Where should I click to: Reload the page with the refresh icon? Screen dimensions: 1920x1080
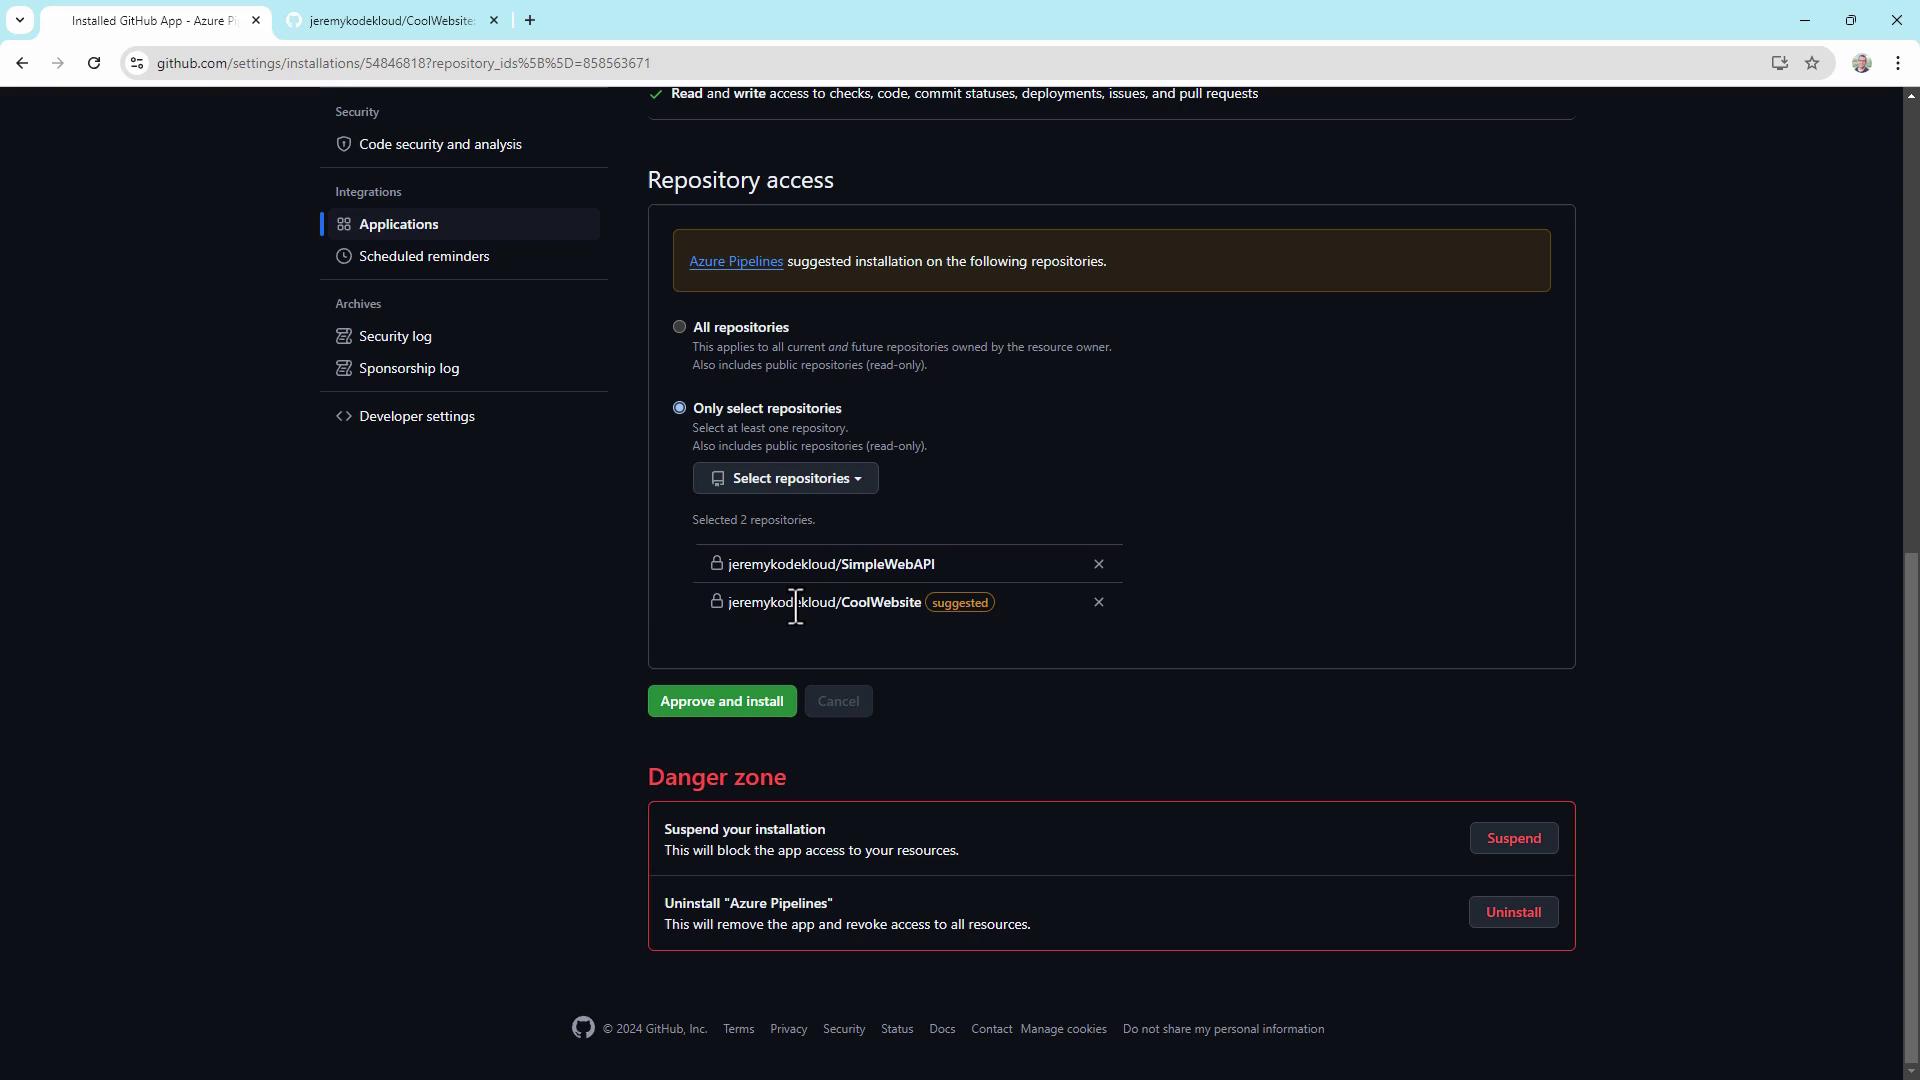(x=94, y=63)
